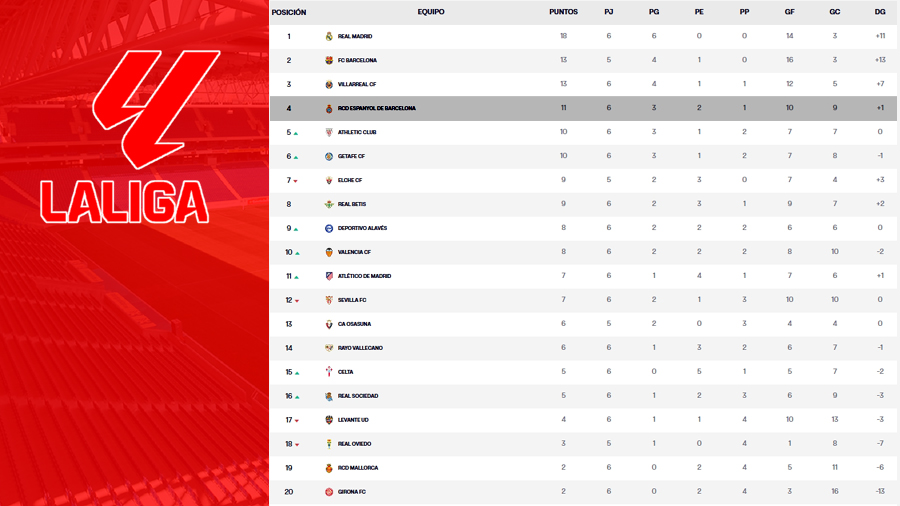Click the Girona FC crest icon
Viewport: 900px width, 506px height.
[329, 492]
